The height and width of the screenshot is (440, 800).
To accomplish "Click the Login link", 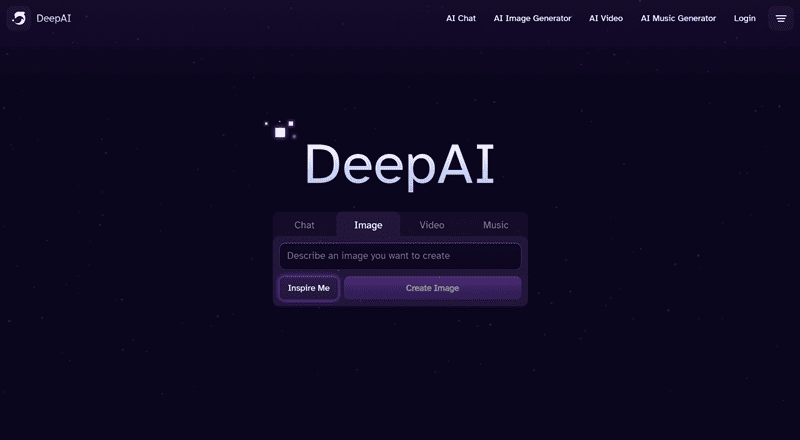I will tap(744, 18).
